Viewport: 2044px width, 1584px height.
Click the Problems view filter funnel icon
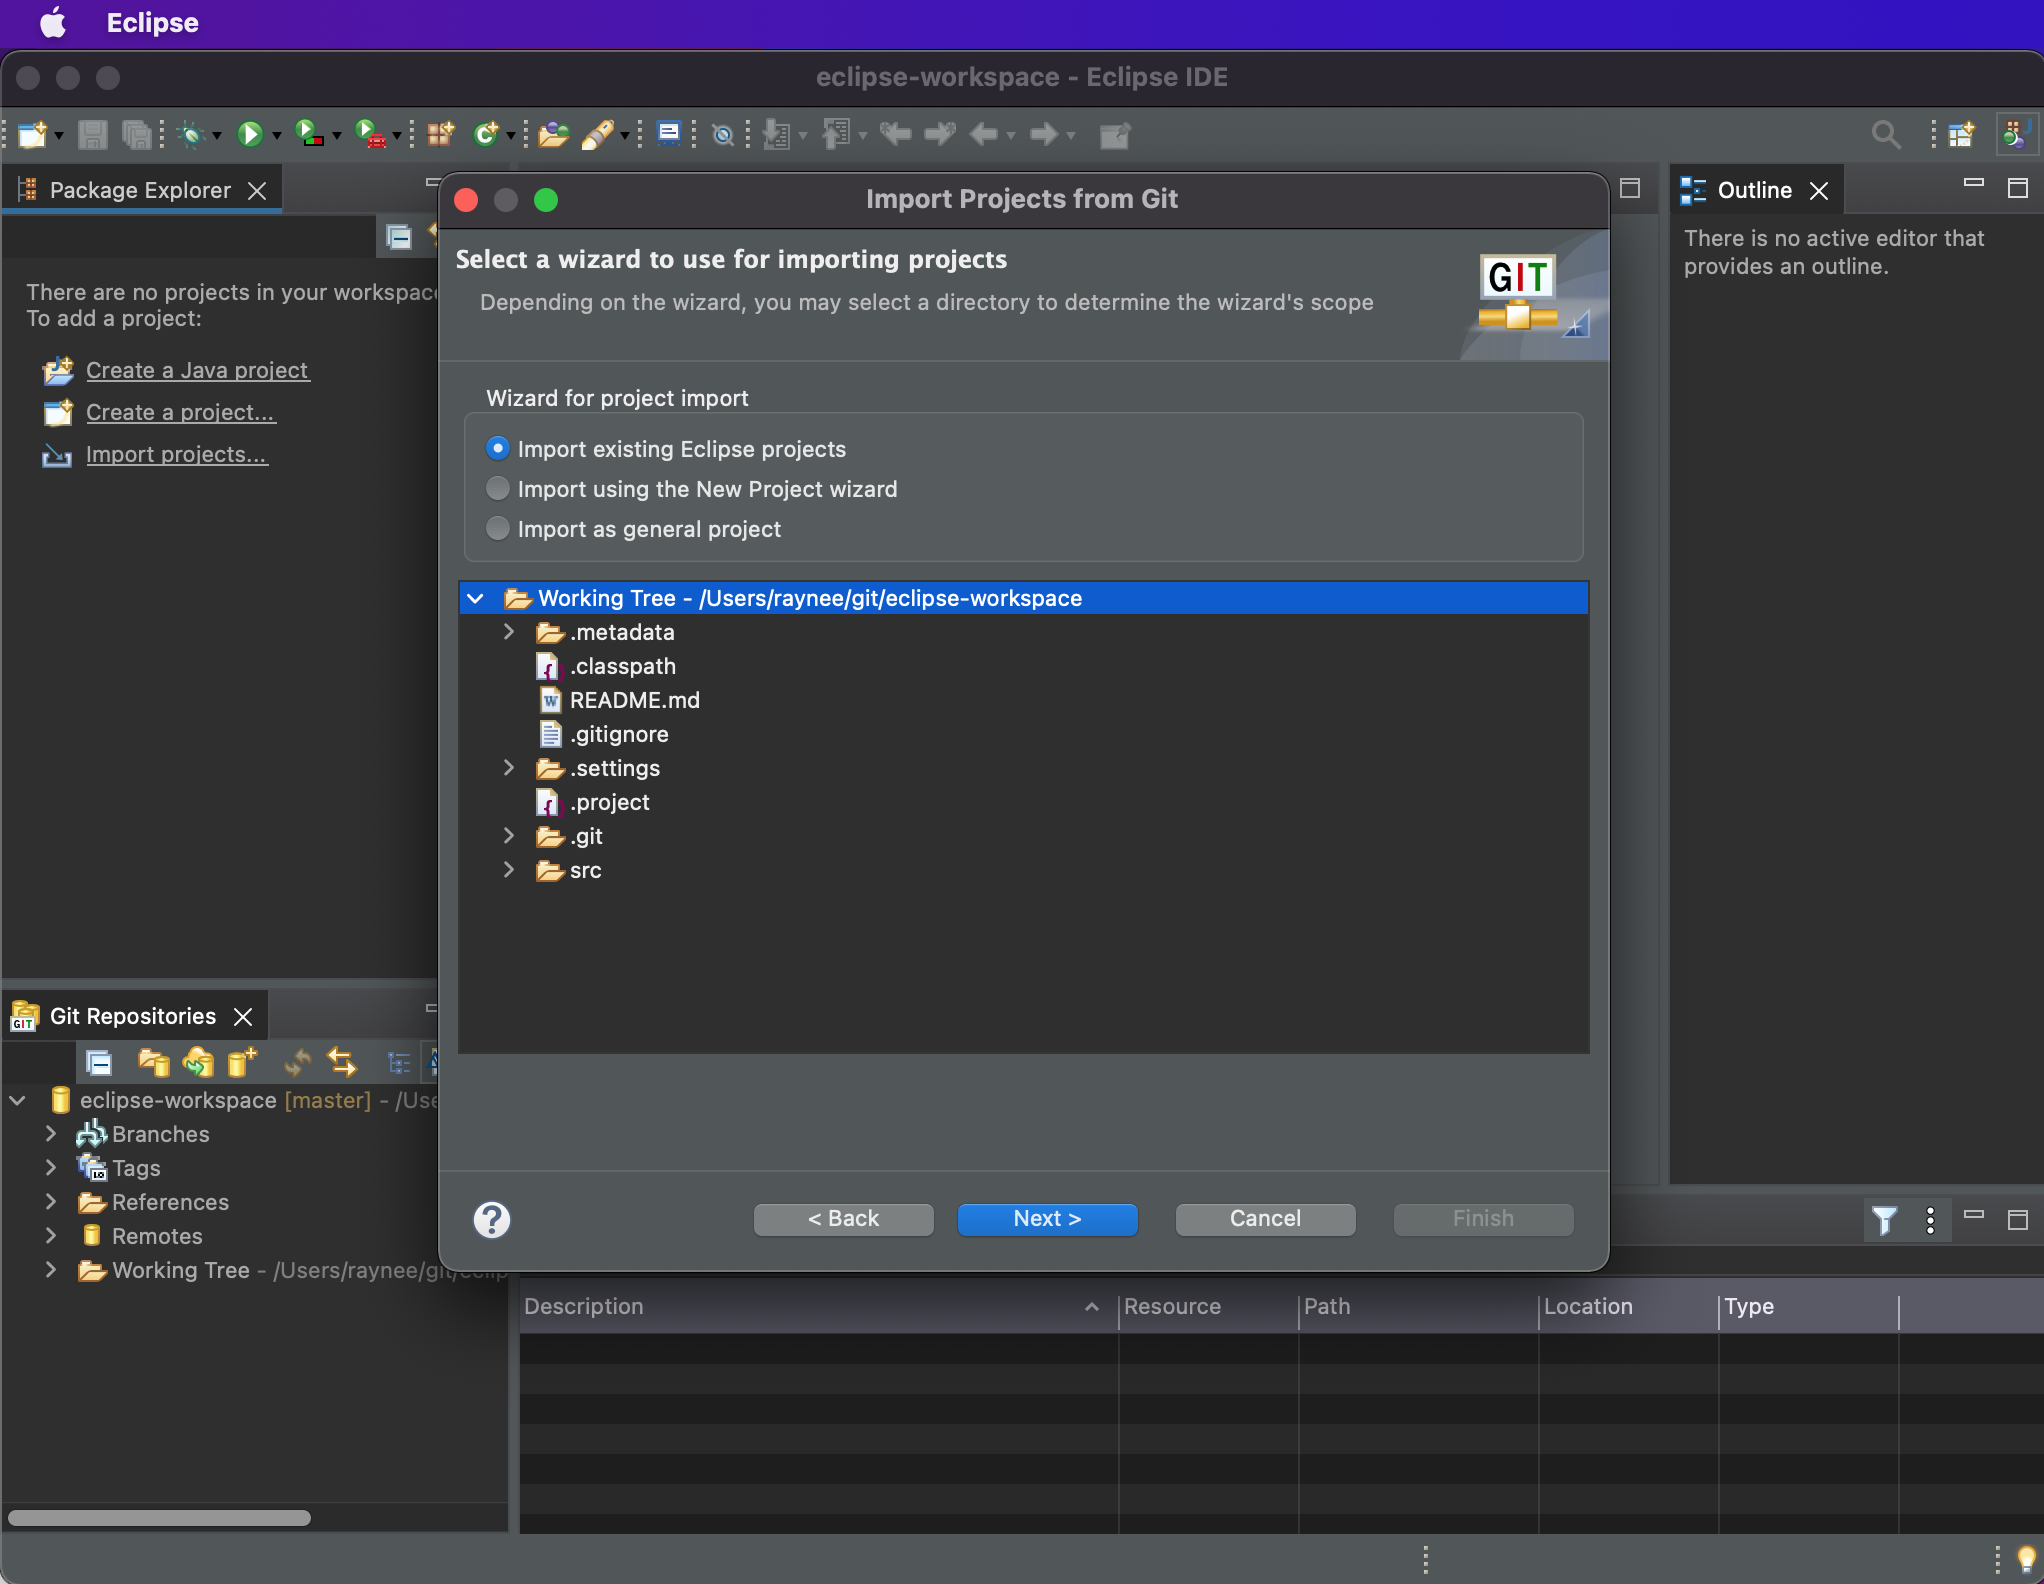point(1884,1220)
